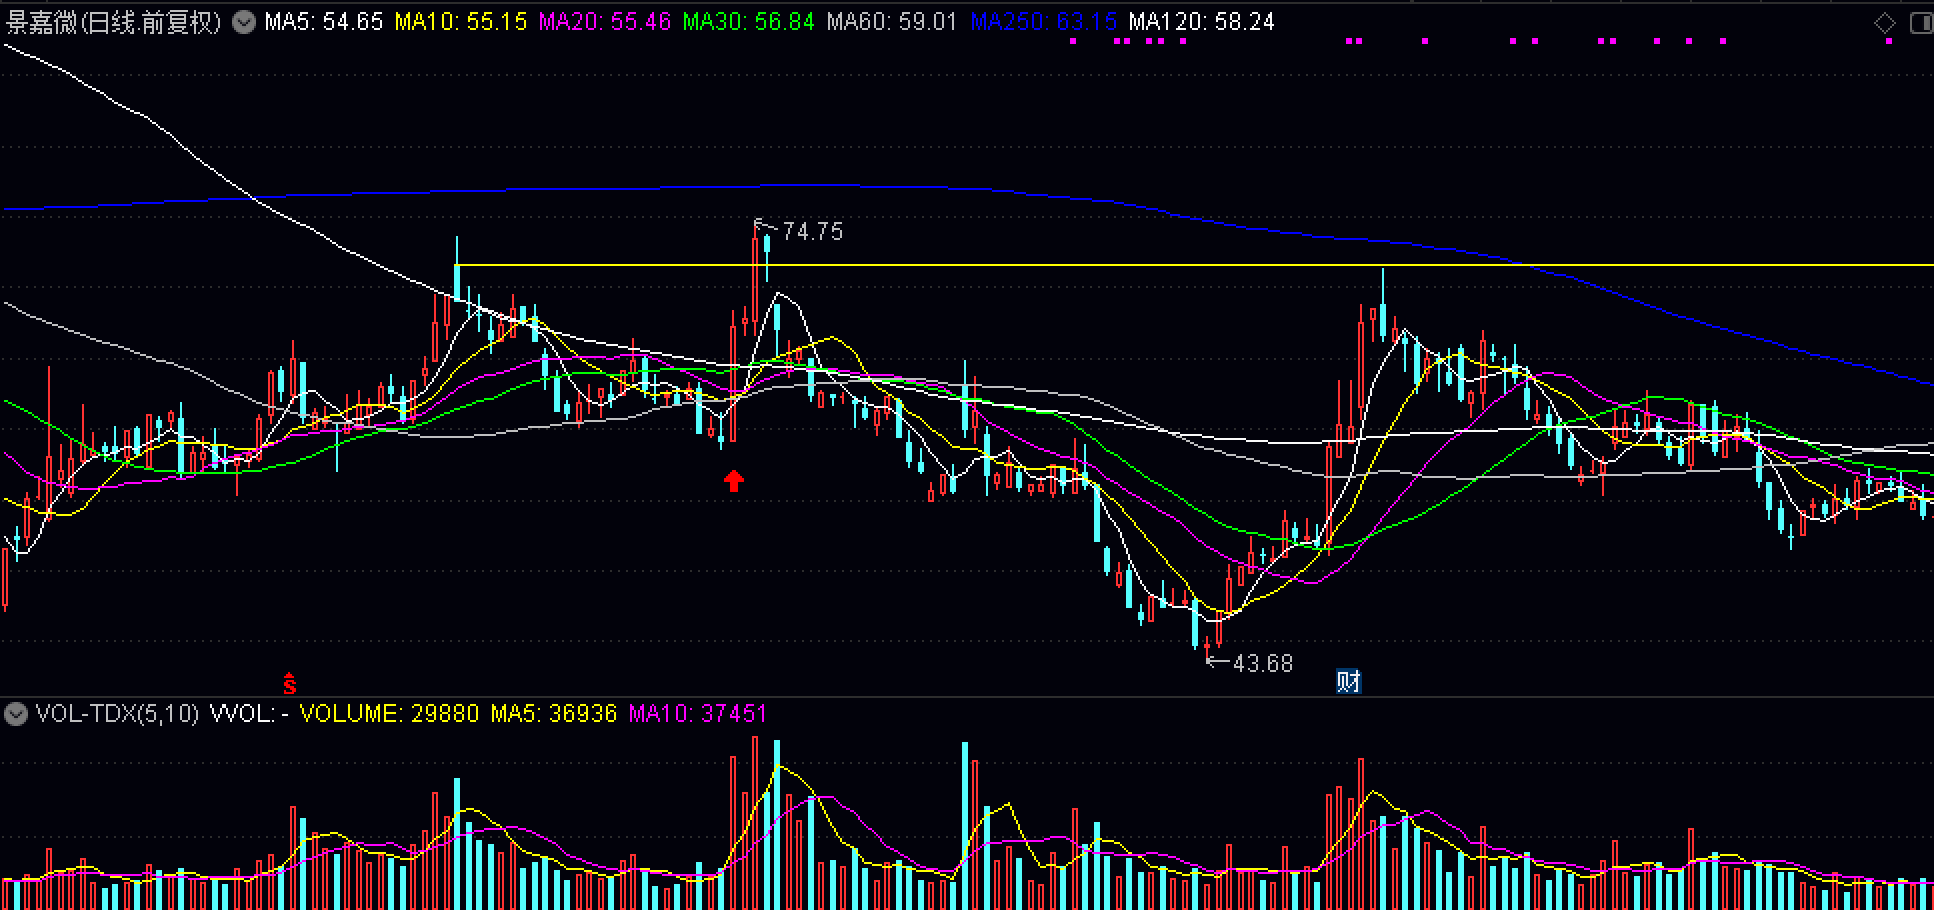The width and height of the screenshot is (1934, 910).
Task: Click the diamond icon at top right
Action: pos(1884,22)
